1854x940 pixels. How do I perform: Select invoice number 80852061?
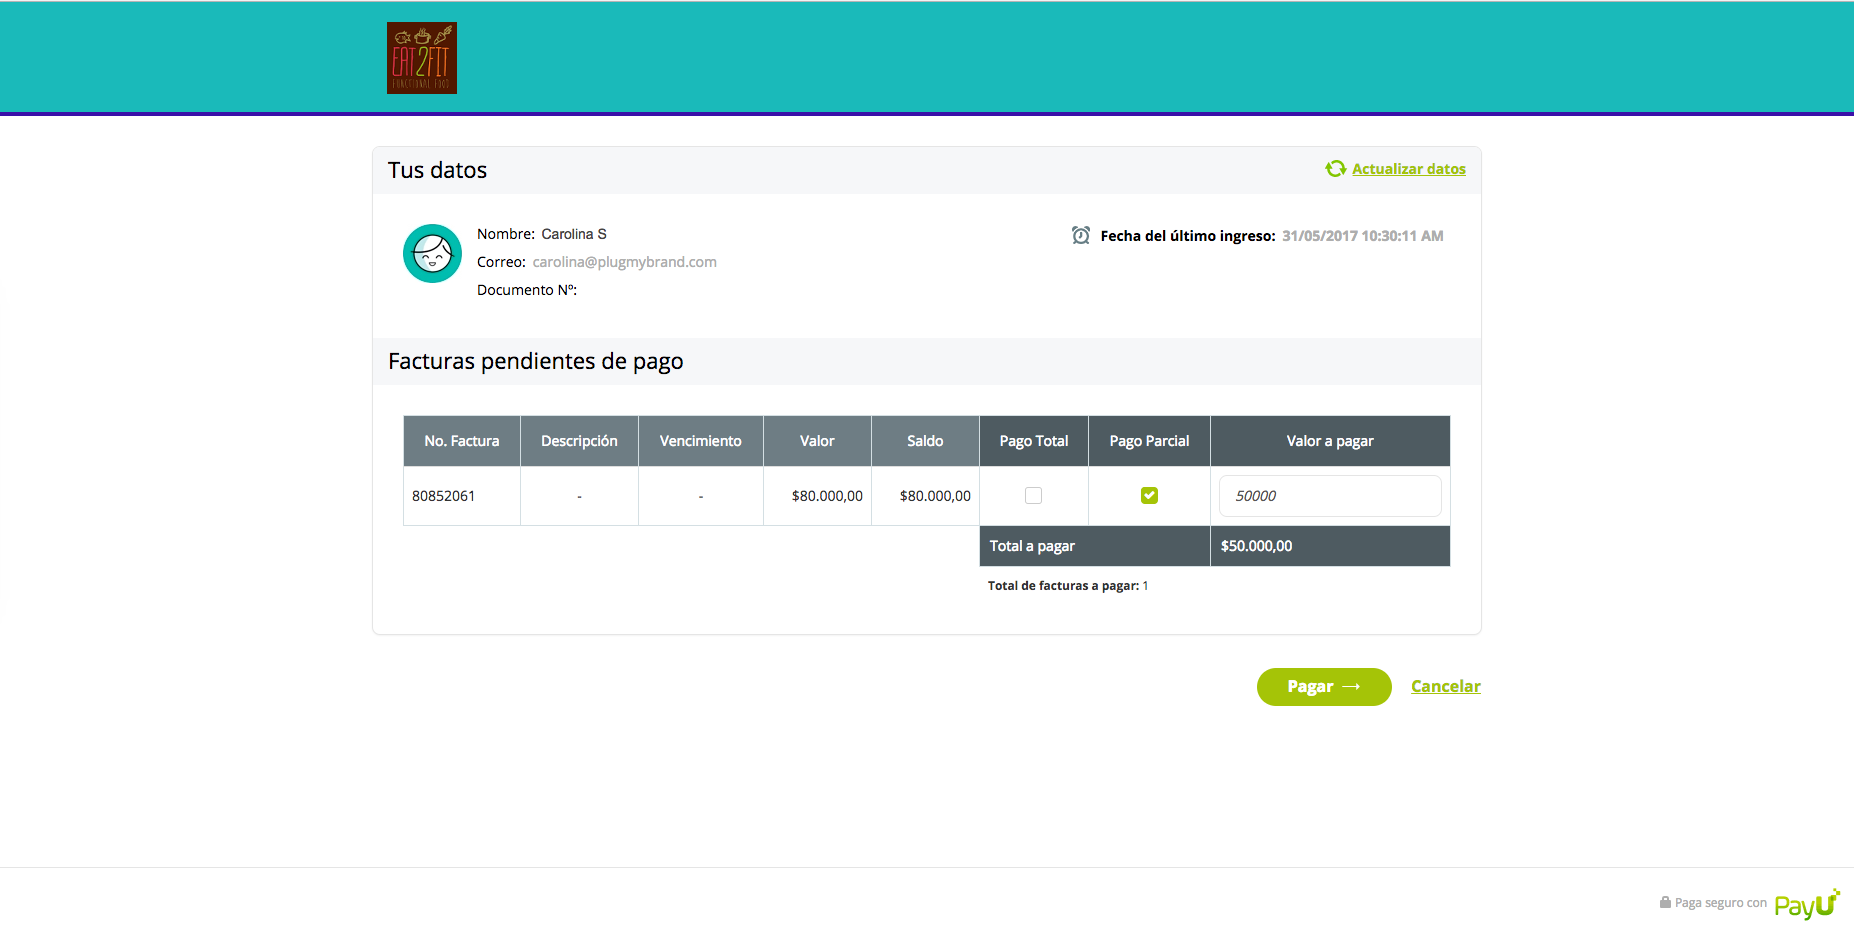(x=443, y=496)
